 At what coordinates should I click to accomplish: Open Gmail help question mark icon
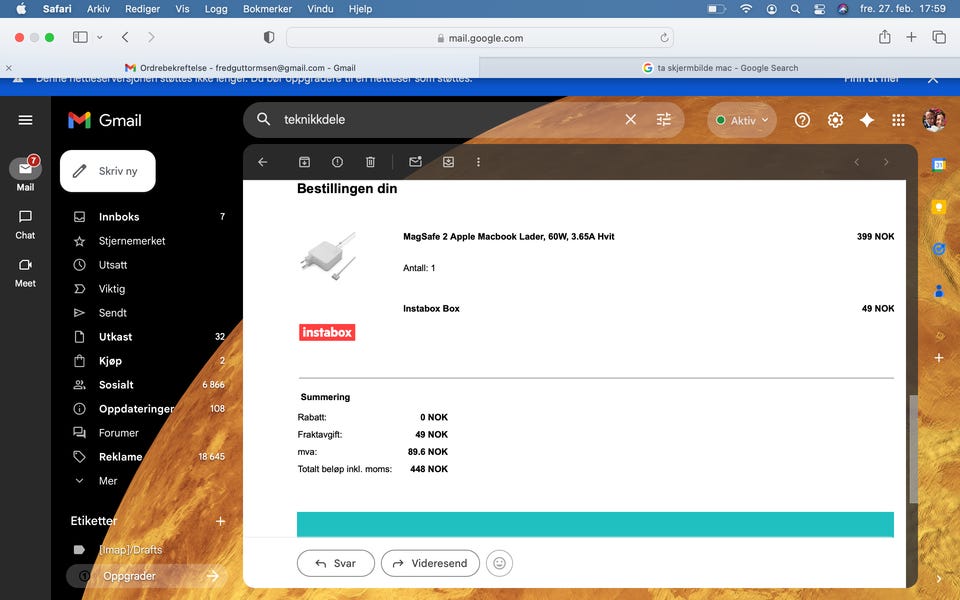pyautogui.click(x=802, y=120)
